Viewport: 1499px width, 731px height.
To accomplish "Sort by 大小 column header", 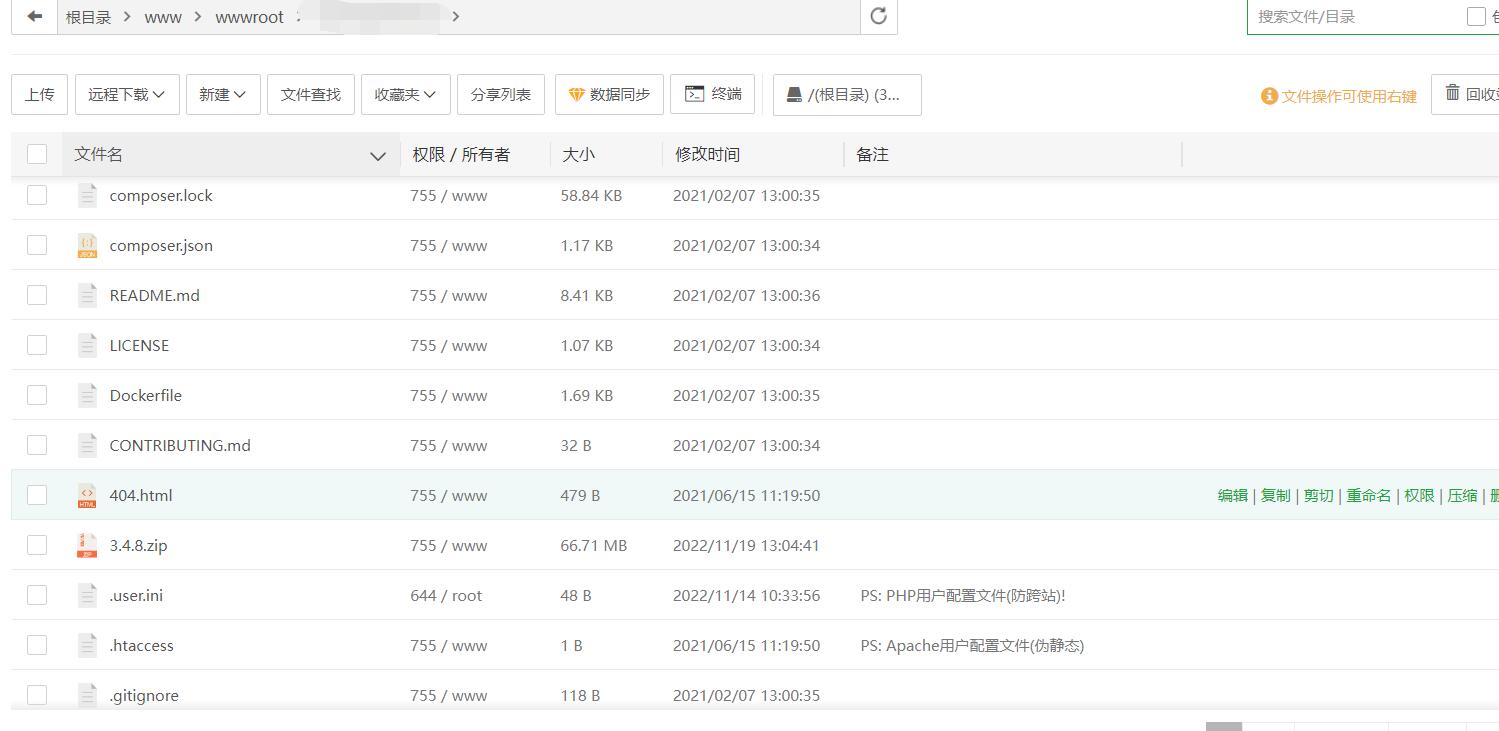I will click(x=578, y=154).
